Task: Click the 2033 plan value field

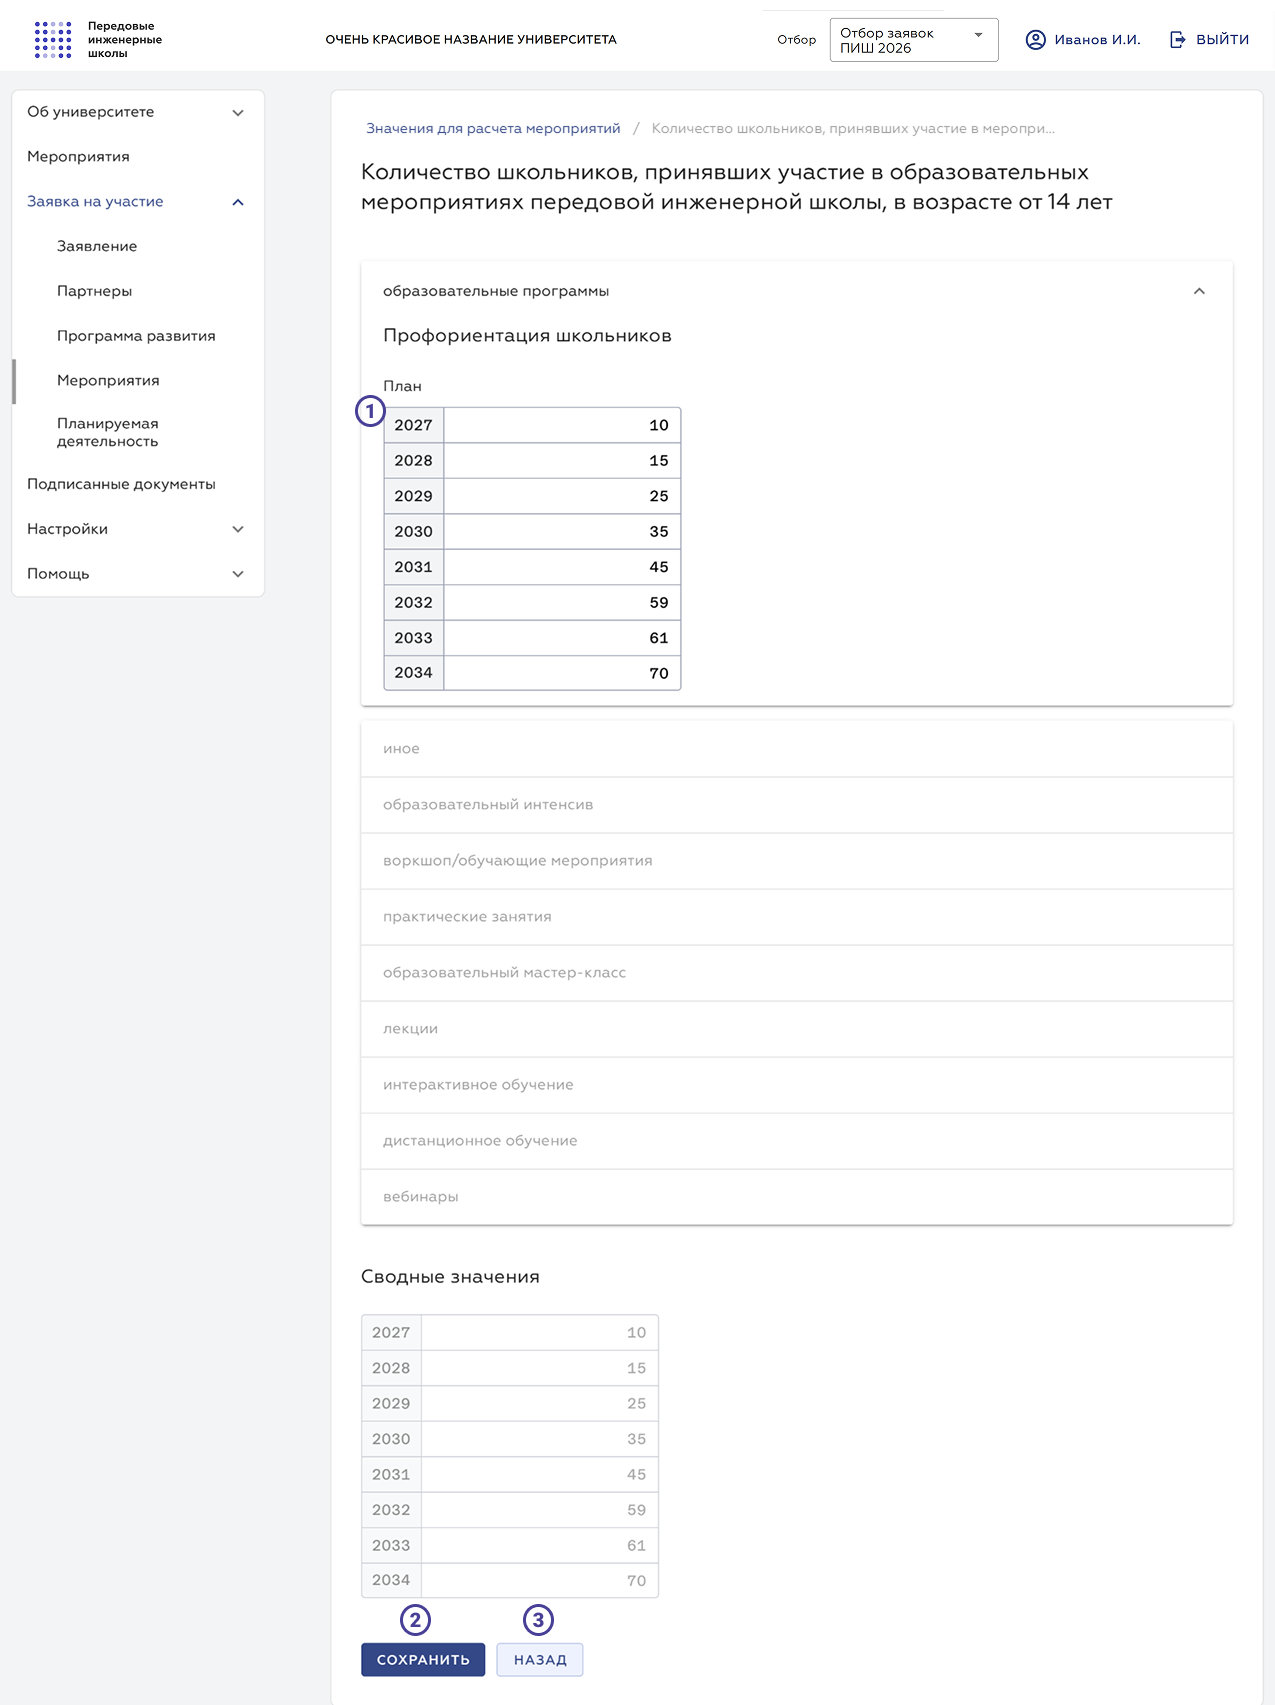Action: click(562, 638)
